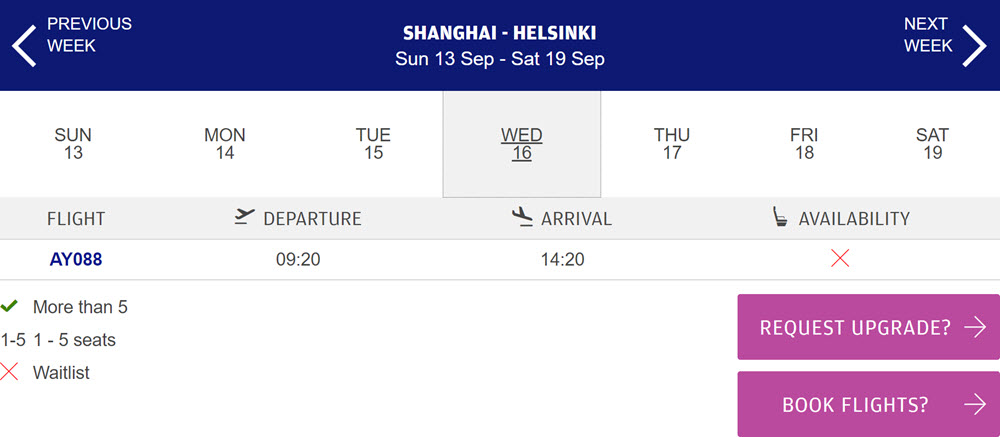Select the highlighted WED 16 tab

tap(522, 144)
